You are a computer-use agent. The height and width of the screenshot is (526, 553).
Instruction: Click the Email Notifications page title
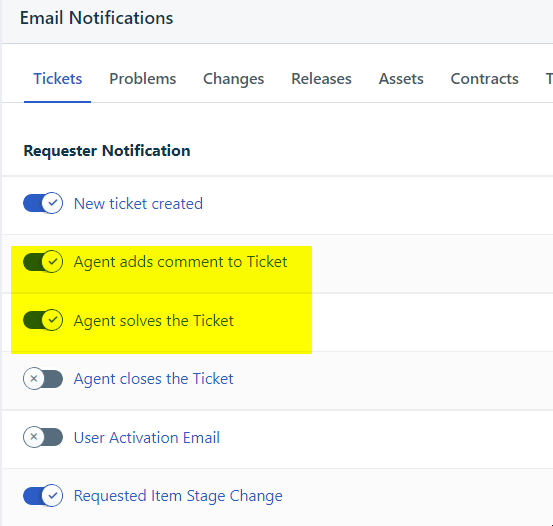coord(96,18)
